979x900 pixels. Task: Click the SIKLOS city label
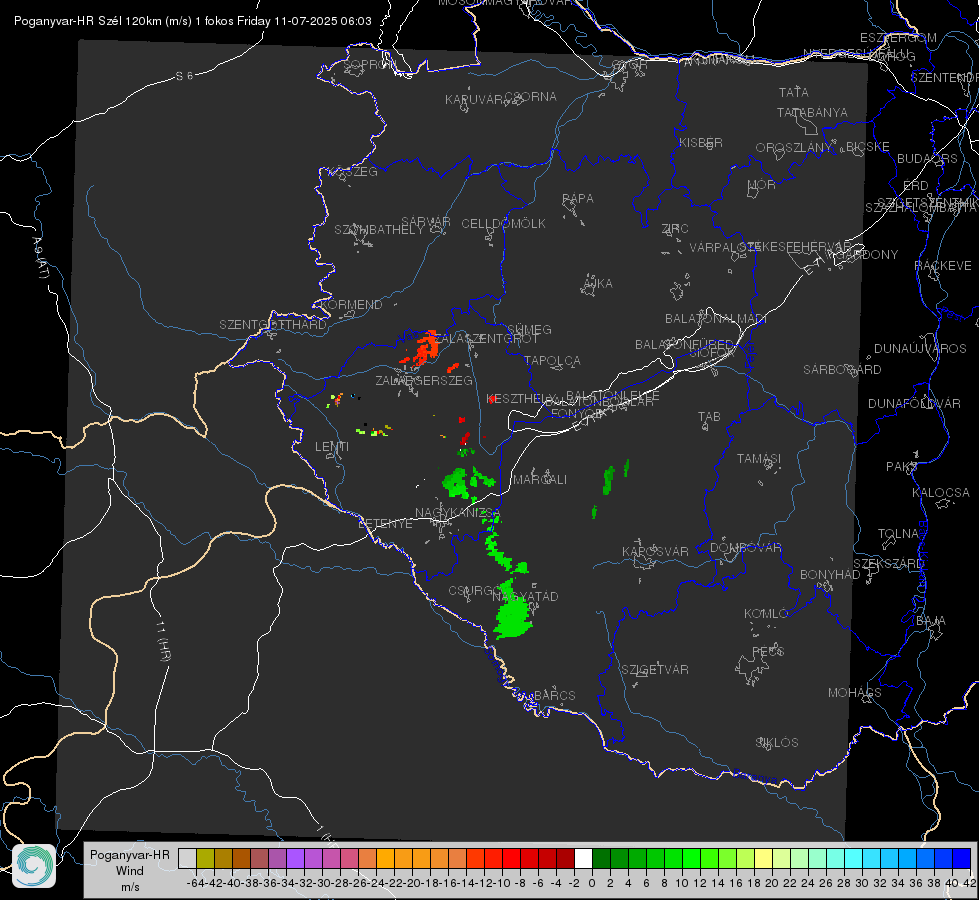(777, 743)
